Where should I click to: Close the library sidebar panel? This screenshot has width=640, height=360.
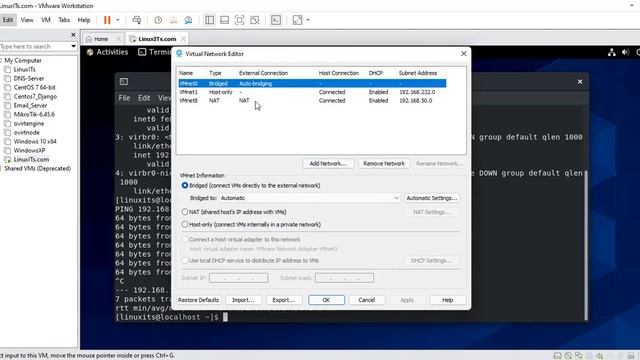[x=73, y=35]
